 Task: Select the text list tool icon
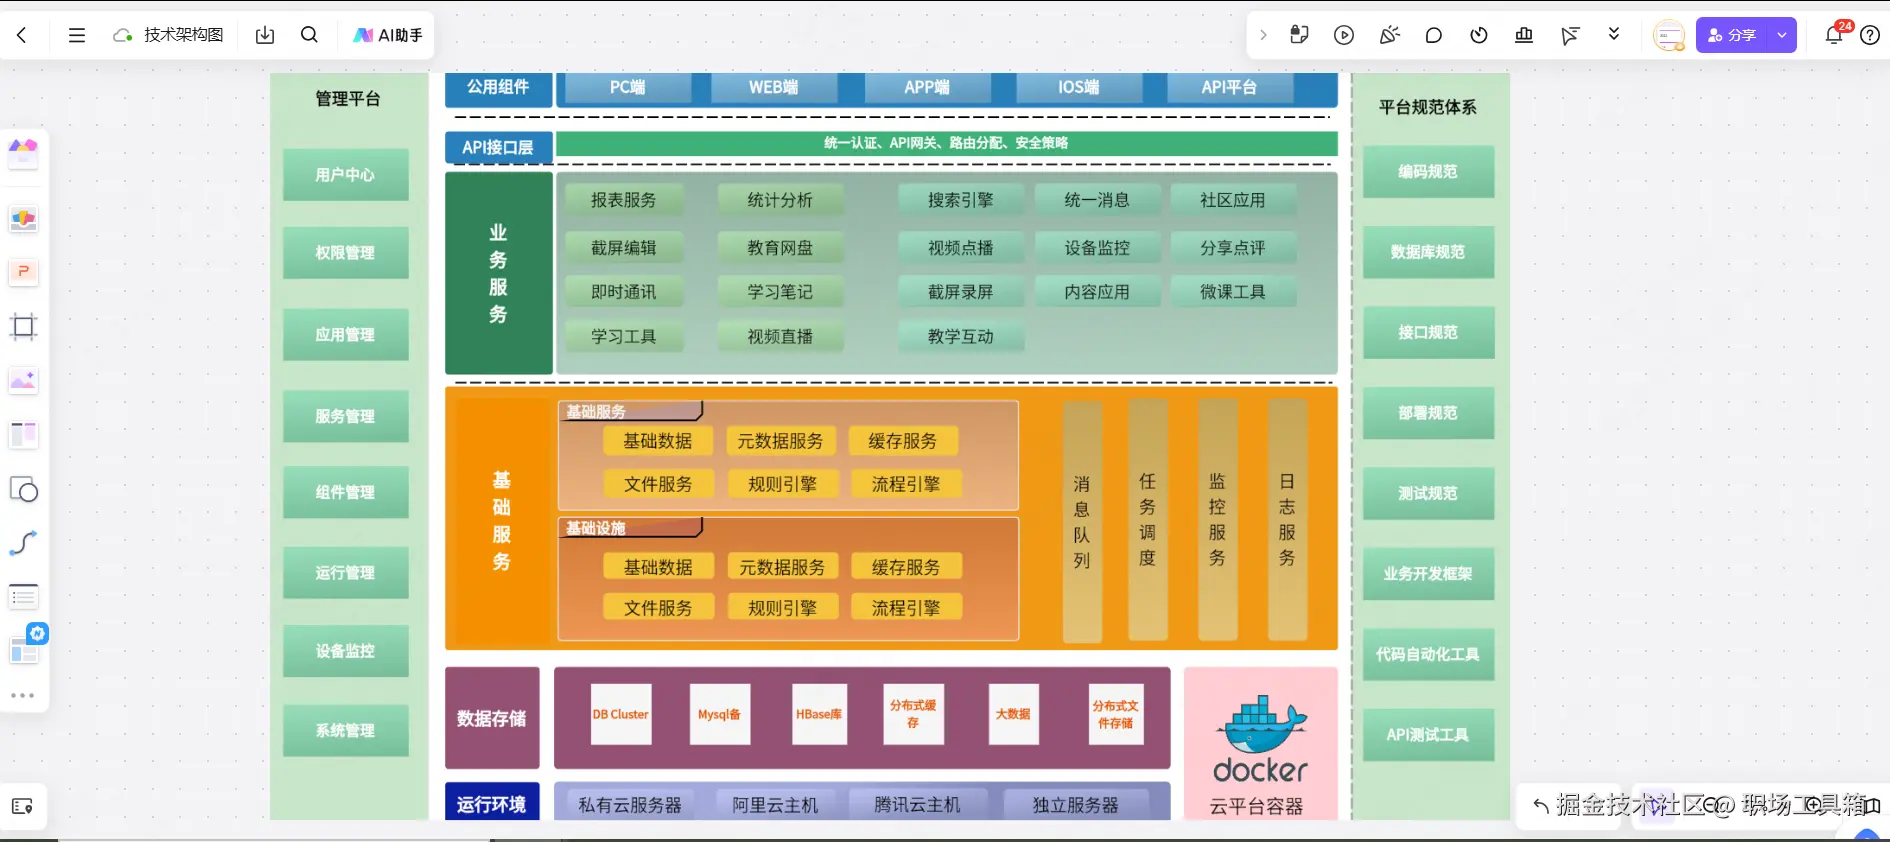point(23,597)
